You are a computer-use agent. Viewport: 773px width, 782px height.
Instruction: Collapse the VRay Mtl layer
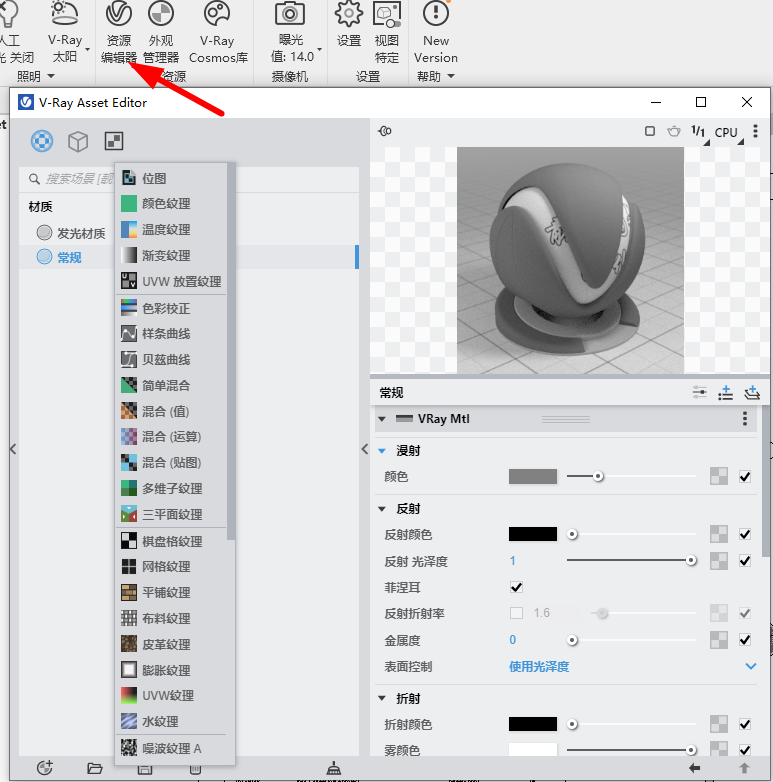pos(382,419)
